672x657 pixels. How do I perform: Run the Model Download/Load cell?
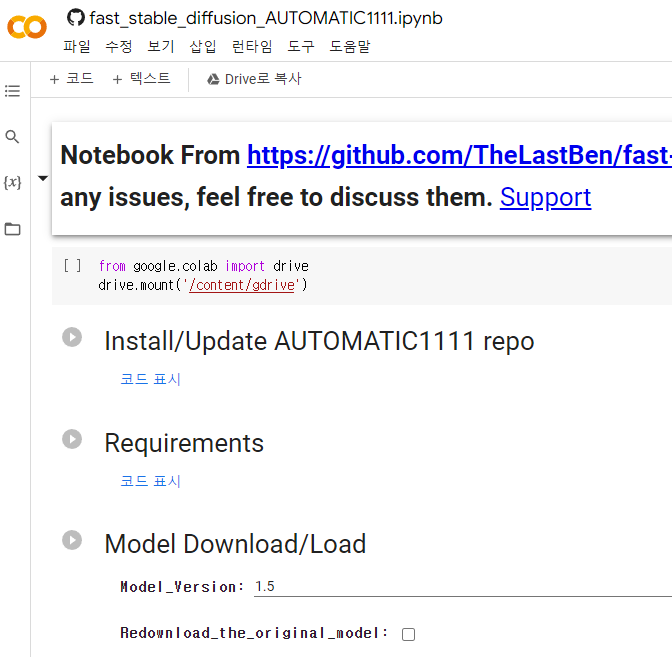(x=72, y=540)
